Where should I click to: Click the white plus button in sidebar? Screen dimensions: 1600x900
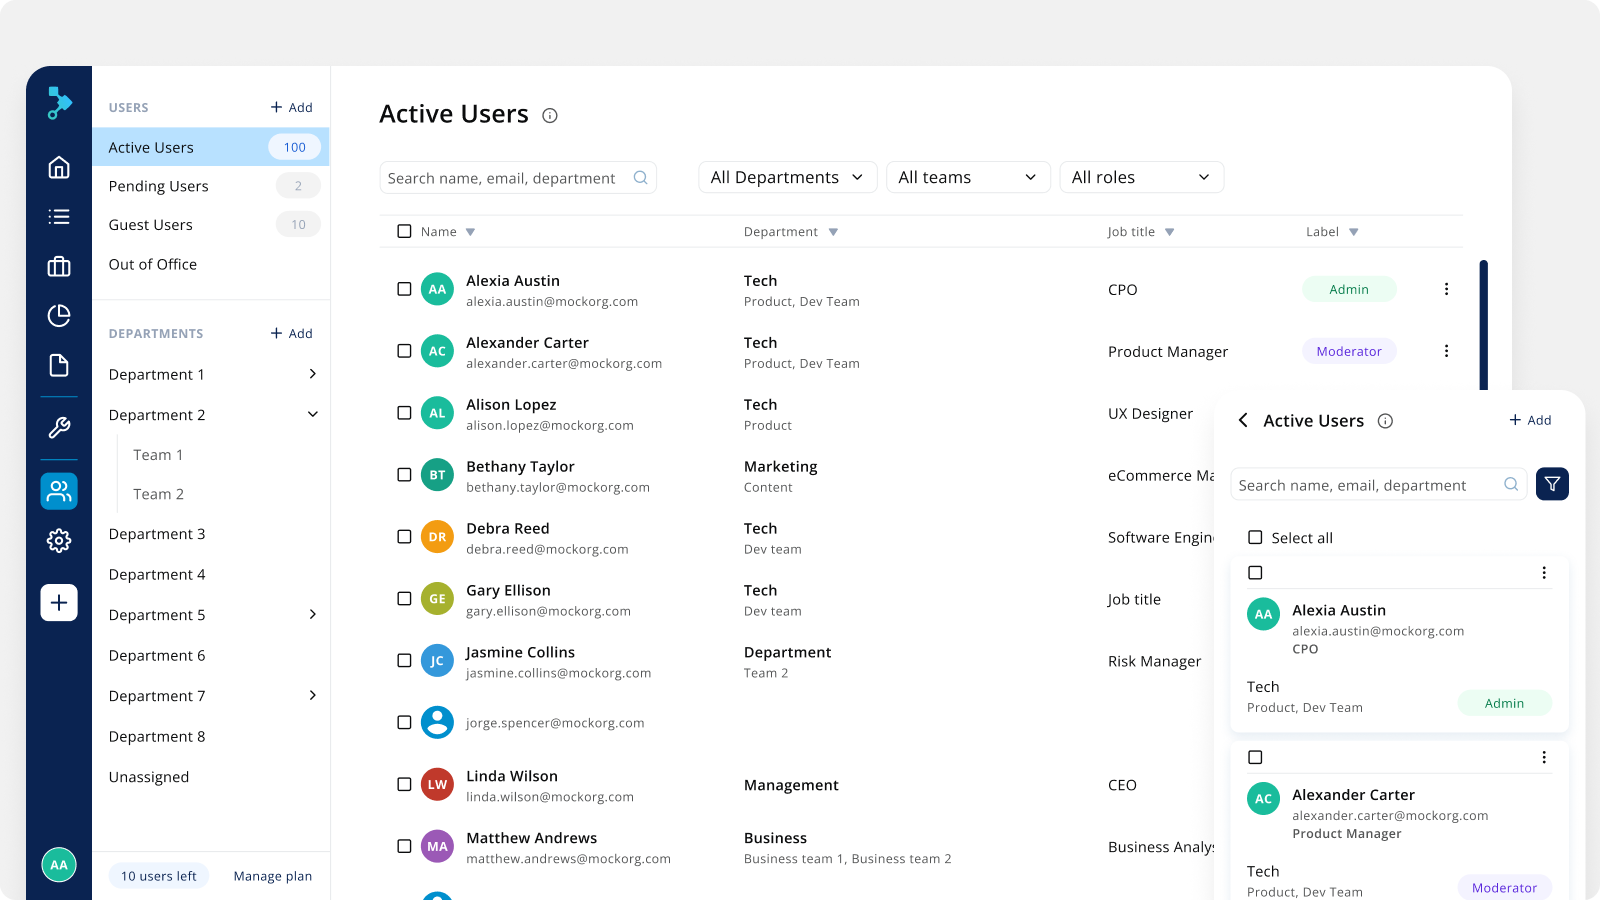[59, 603]
